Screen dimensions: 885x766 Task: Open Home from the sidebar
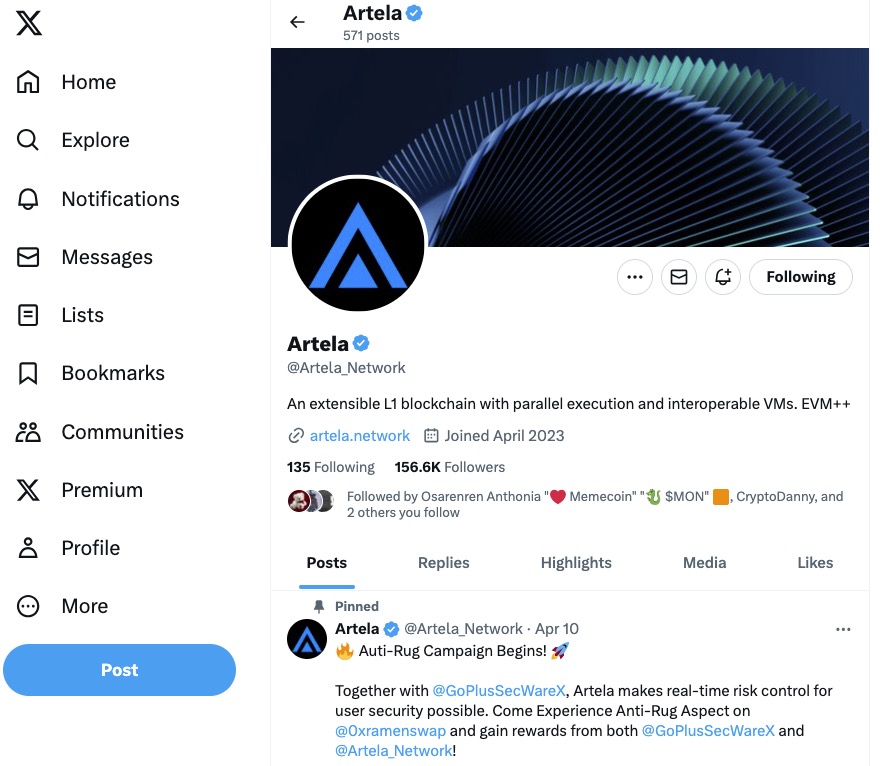point(67,82)
